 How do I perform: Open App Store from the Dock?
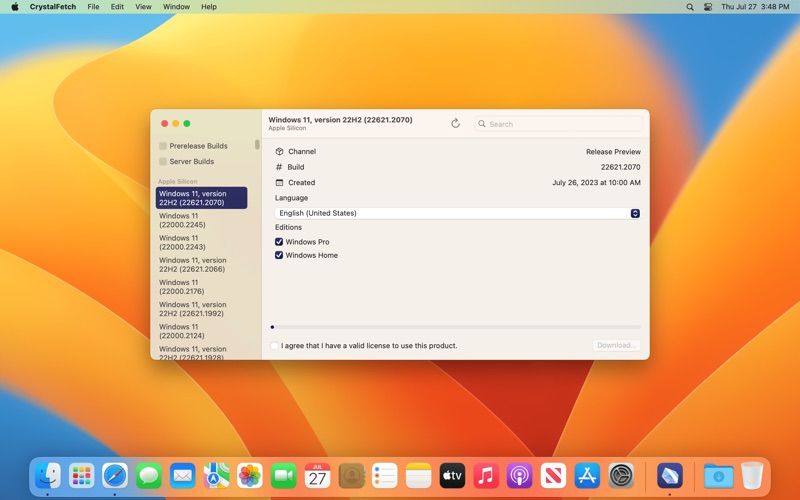(587, 476)
